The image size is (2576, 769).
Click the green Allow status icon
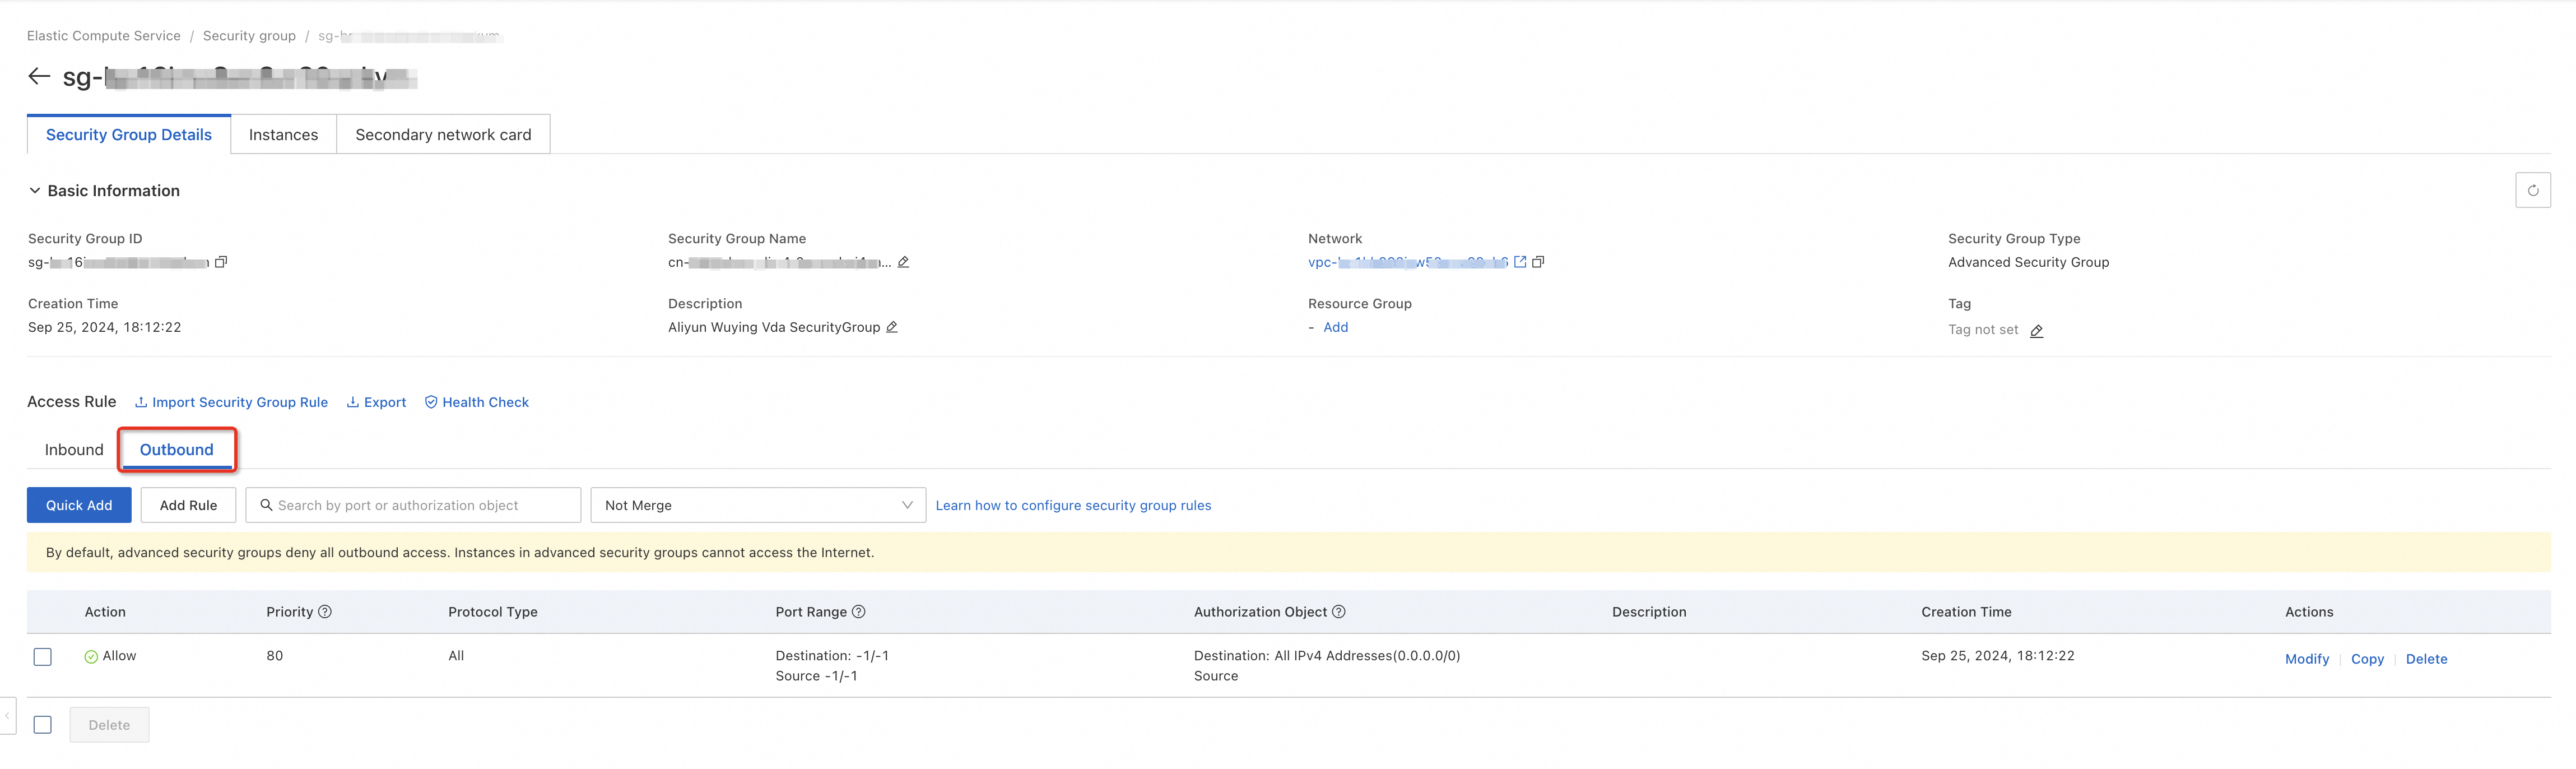click(91, 657)
